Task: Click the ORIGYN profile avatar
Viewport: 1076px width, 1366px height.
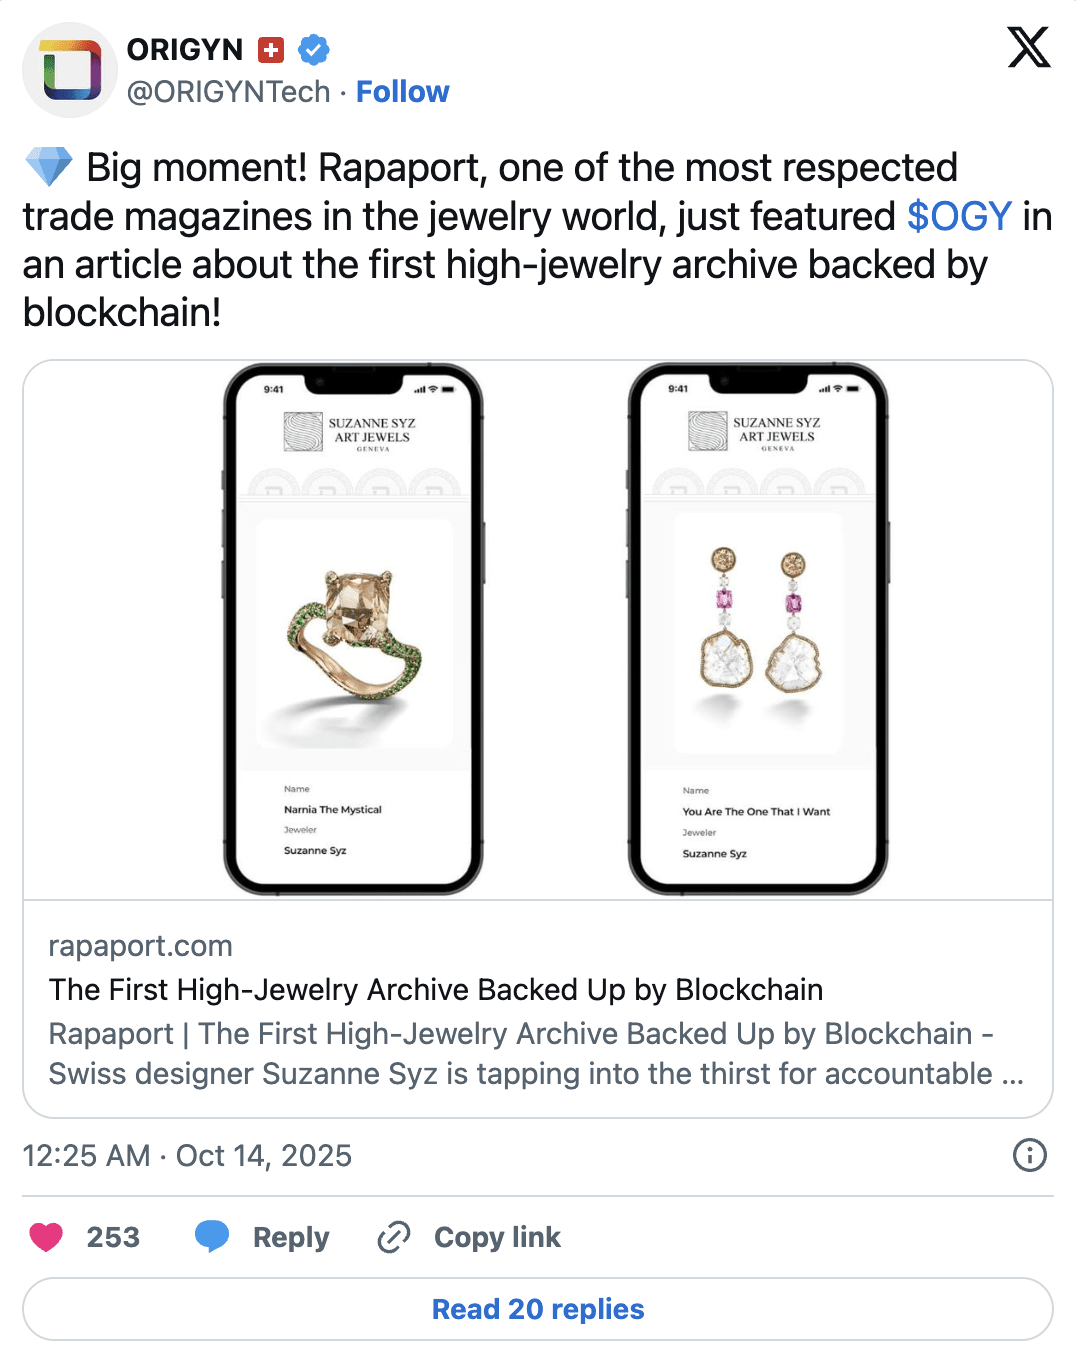Action: [x=70, y=70]
